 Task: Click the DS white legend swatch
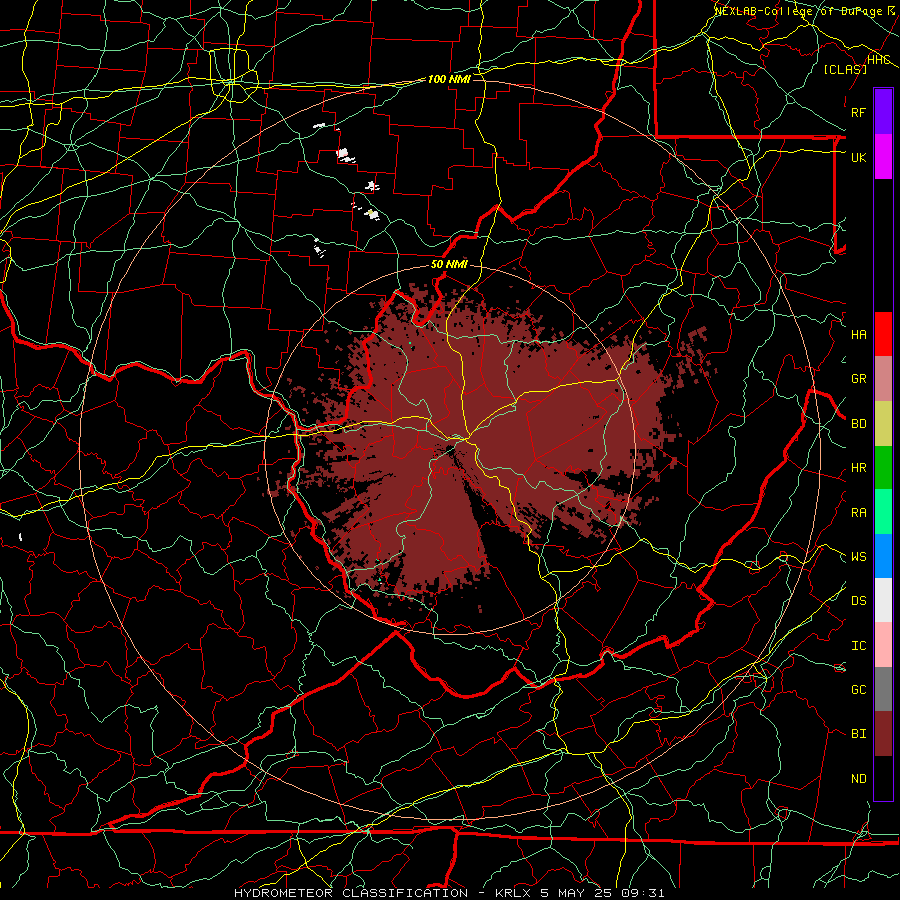[883, 600]
